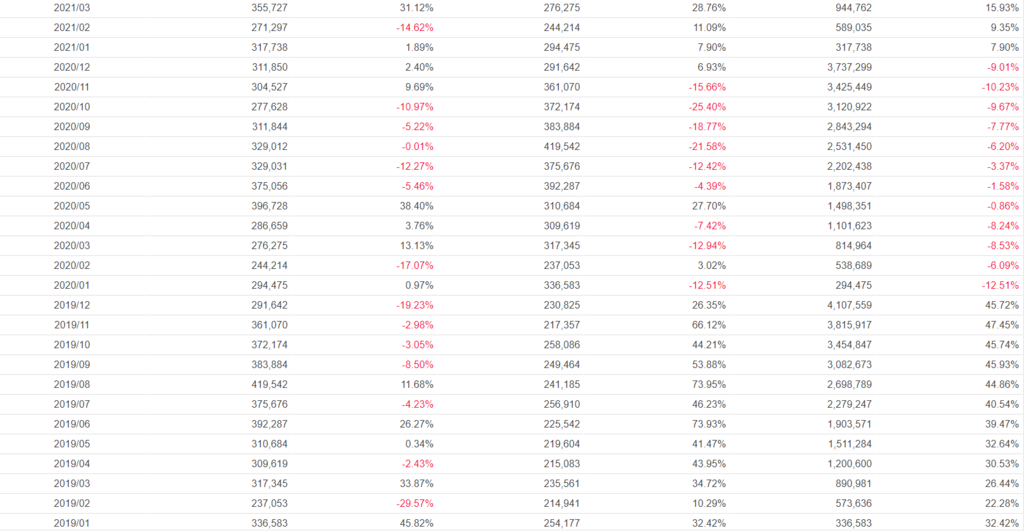Click the 2021/03 date cell
The height and width of the screenshot is (531, 1024).
tap(71, 8)
